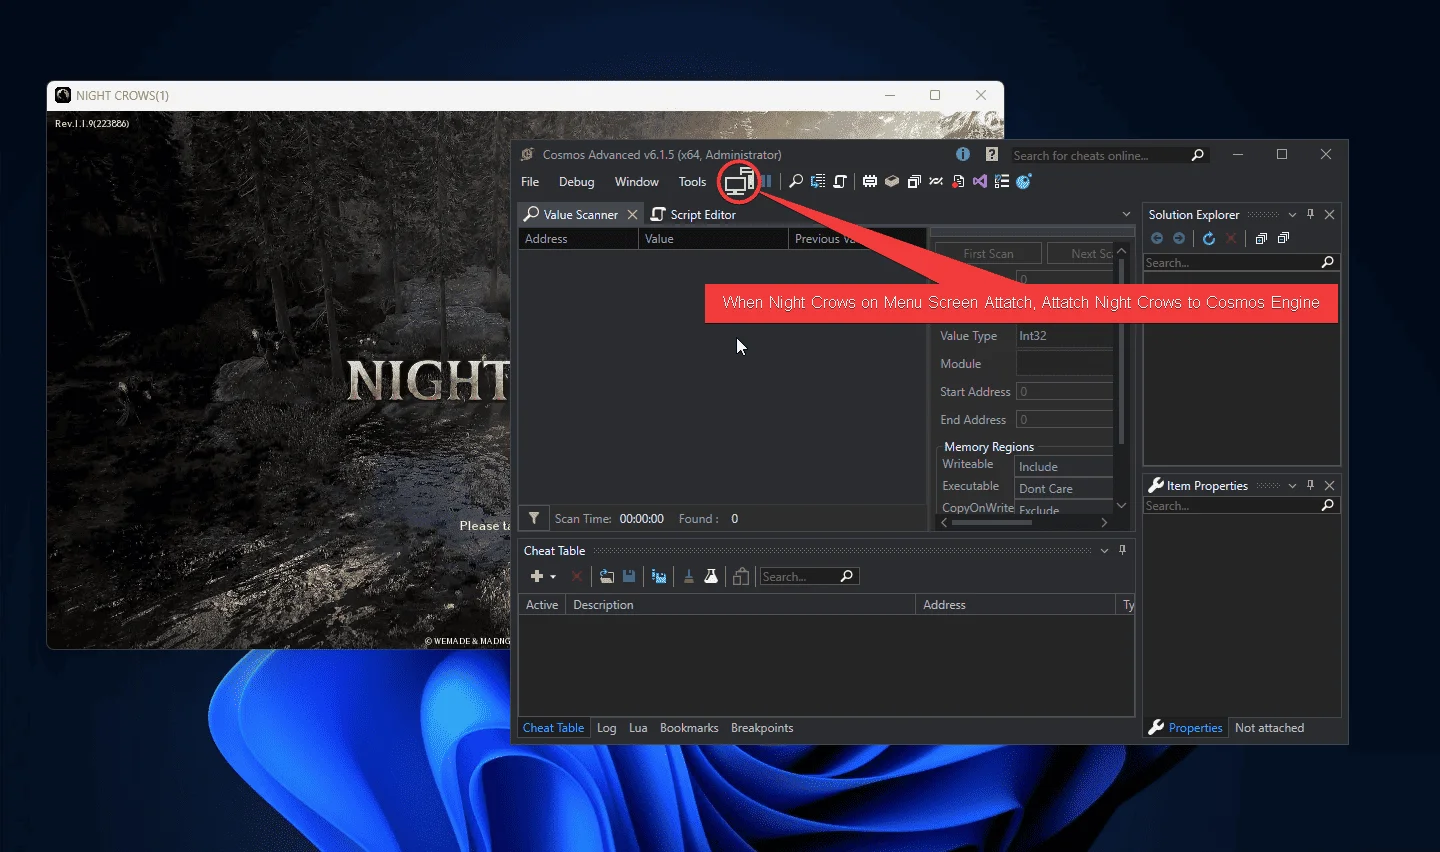1440x852 pixels.
Task: Go forward in Solution Explorer
Action: 1179,238
